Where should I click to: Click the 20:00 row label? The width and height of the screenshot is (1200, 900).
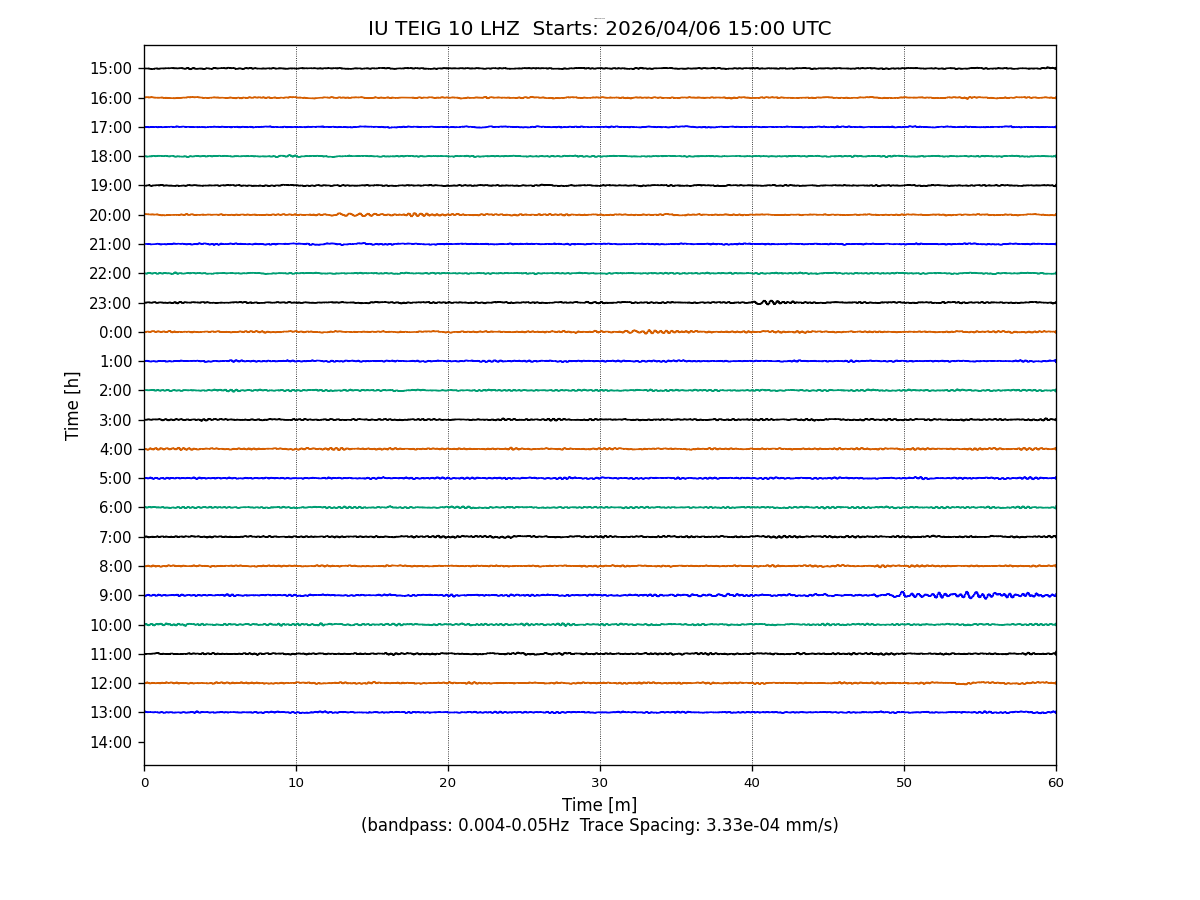pos(110,215)
